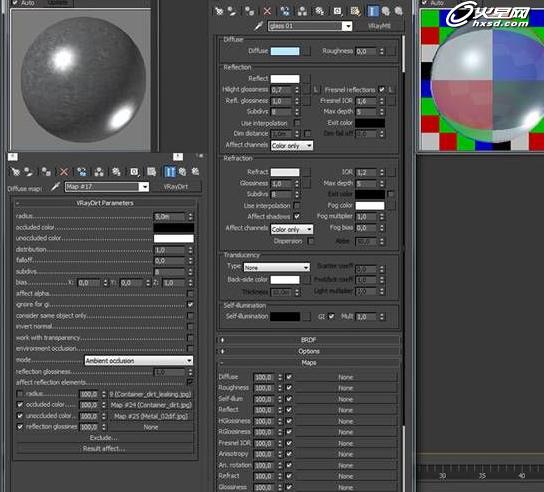The height and width of the screenshot is (492, 544).
Task: Click red X reset icon in glass 01 toolbar
Action: [x=267, y=11]
